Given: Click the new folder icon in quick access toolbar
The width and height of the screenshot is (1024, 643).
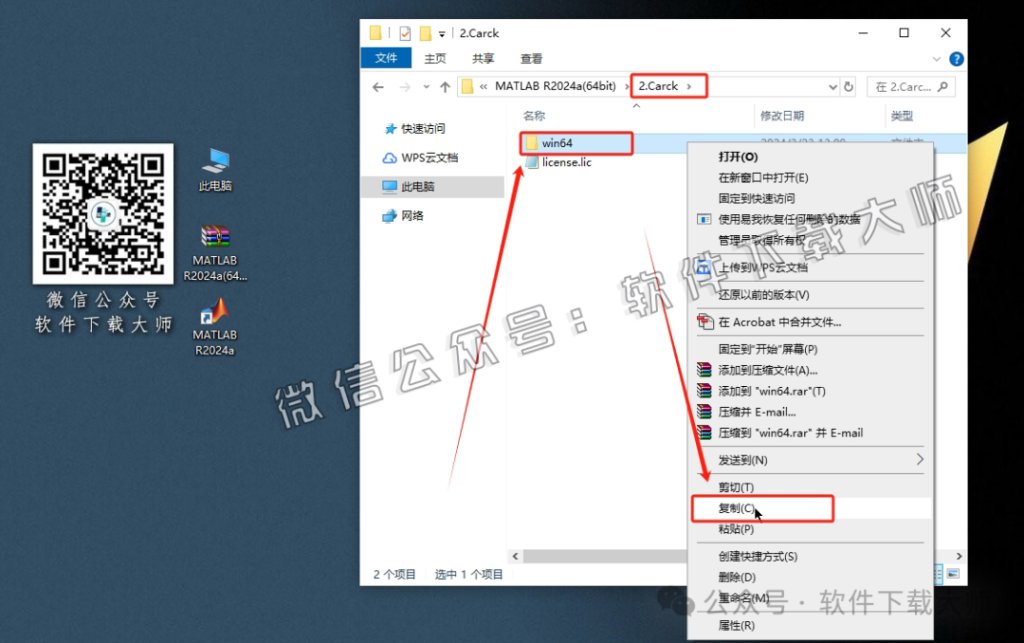Looking at the screenshot, I should coord(425,32).
